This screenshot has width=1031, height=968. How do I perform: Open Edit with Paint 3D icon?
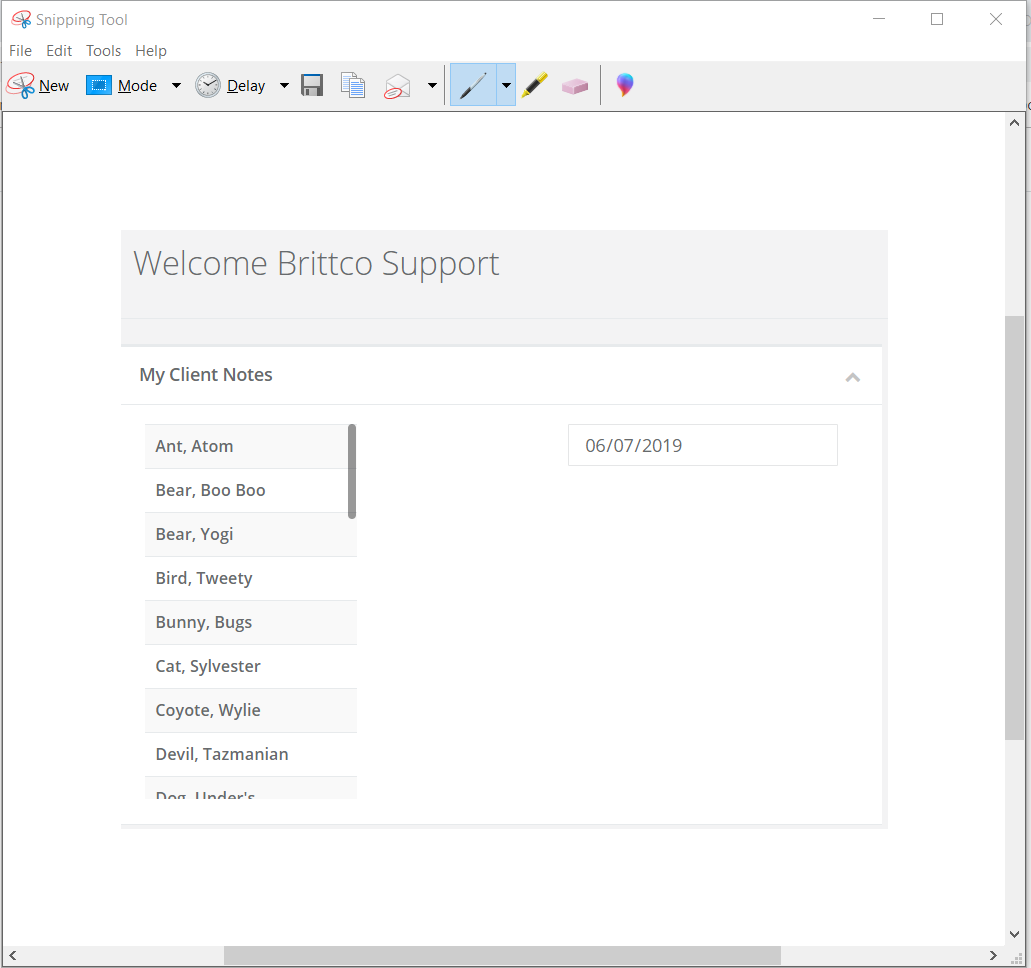pyautogui.click(x=625, y=86)
